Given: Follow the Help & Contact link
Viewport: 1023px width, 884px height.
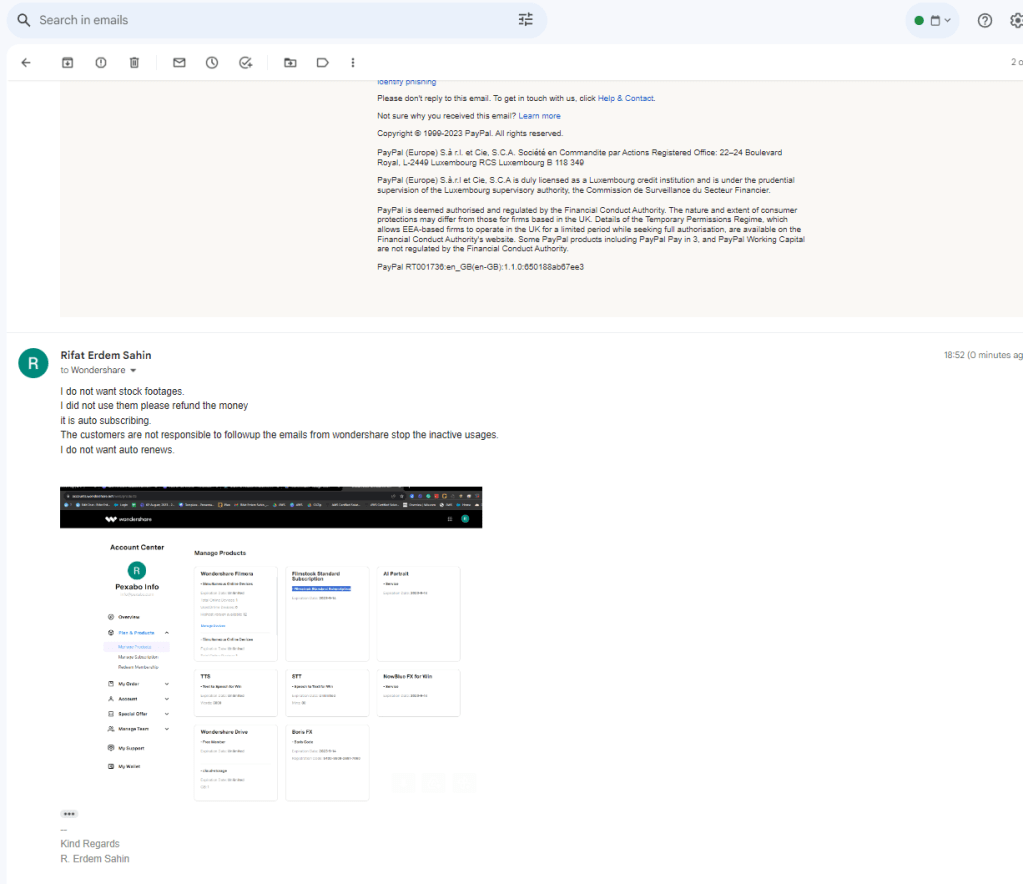Looking at the screenshot, I should click(626, 99).
